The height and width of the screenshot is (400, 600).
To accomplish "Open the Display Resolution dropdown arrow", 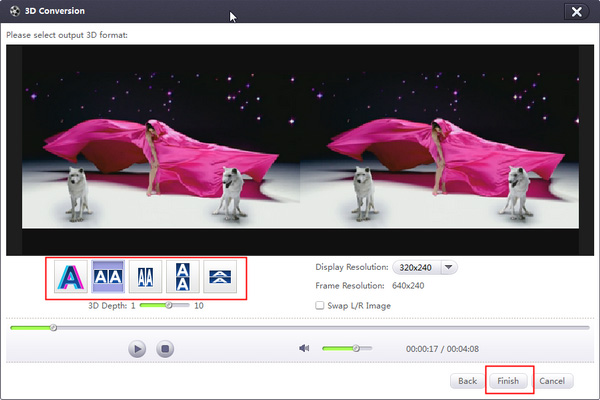I will pyautogui.click(x=449, y=267).
